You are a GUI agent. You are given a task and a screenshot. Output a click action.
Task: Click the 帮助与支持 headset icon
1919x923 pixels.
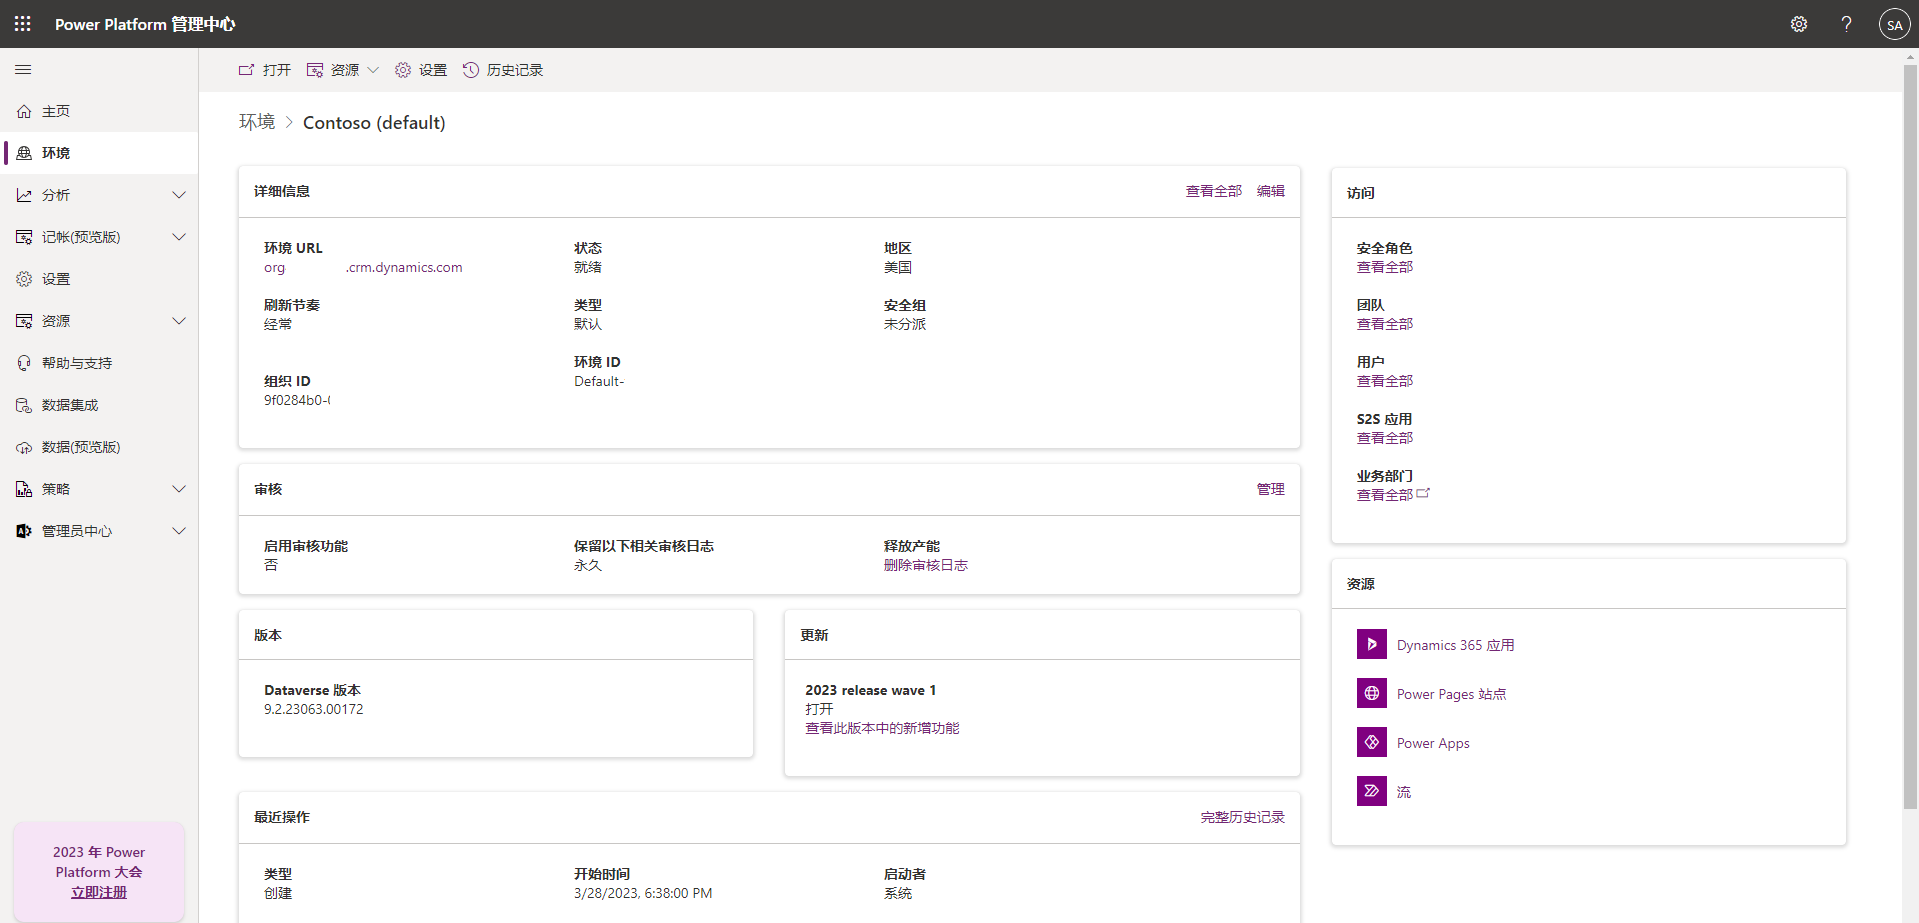click(24, 364)
